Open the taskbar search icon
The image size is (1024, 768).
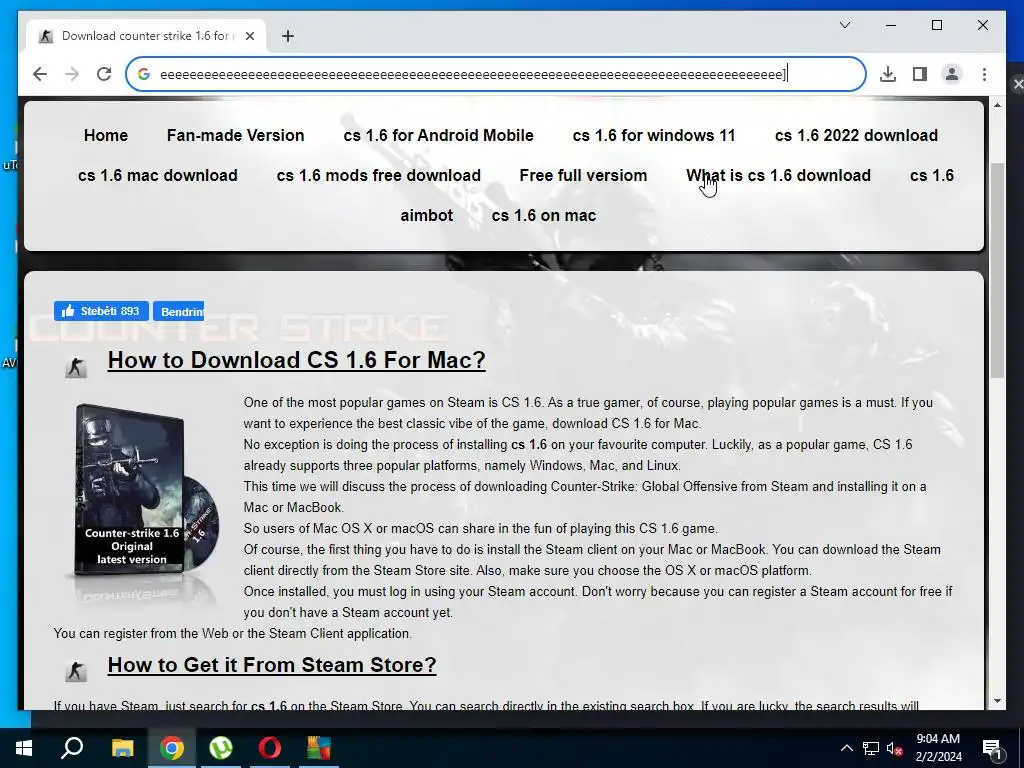(72, 747)
